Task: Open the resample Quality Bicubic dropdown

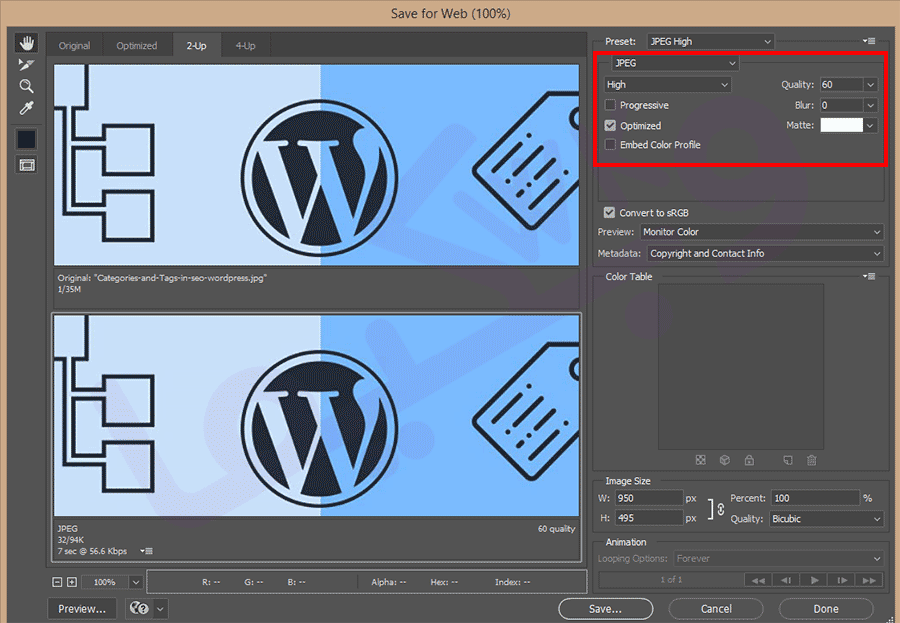Action: coord(827,518)
